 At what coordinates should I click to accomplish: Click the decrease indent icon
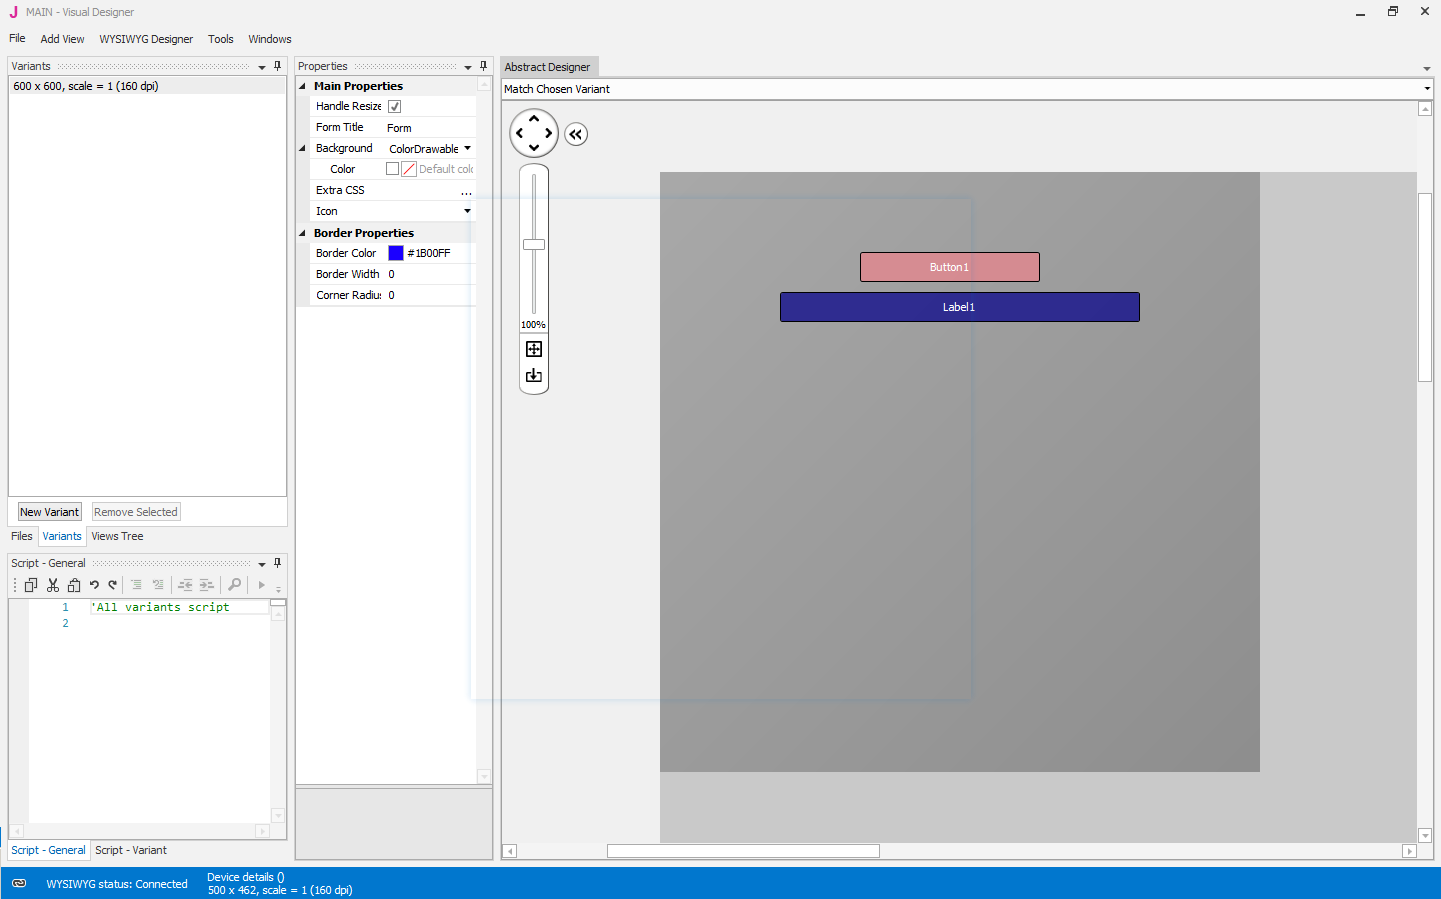click(x=185, y=585)
